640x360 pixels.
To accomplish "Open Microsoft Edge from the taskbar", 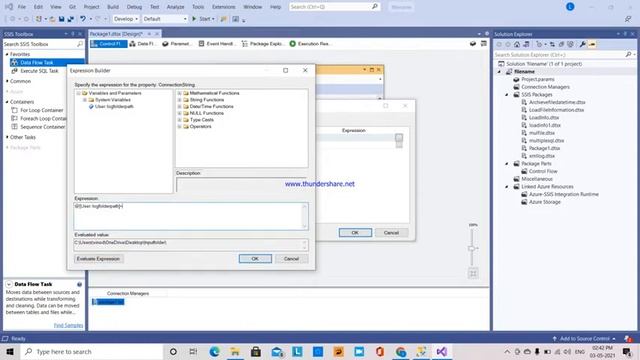I will tap(214, 351).
